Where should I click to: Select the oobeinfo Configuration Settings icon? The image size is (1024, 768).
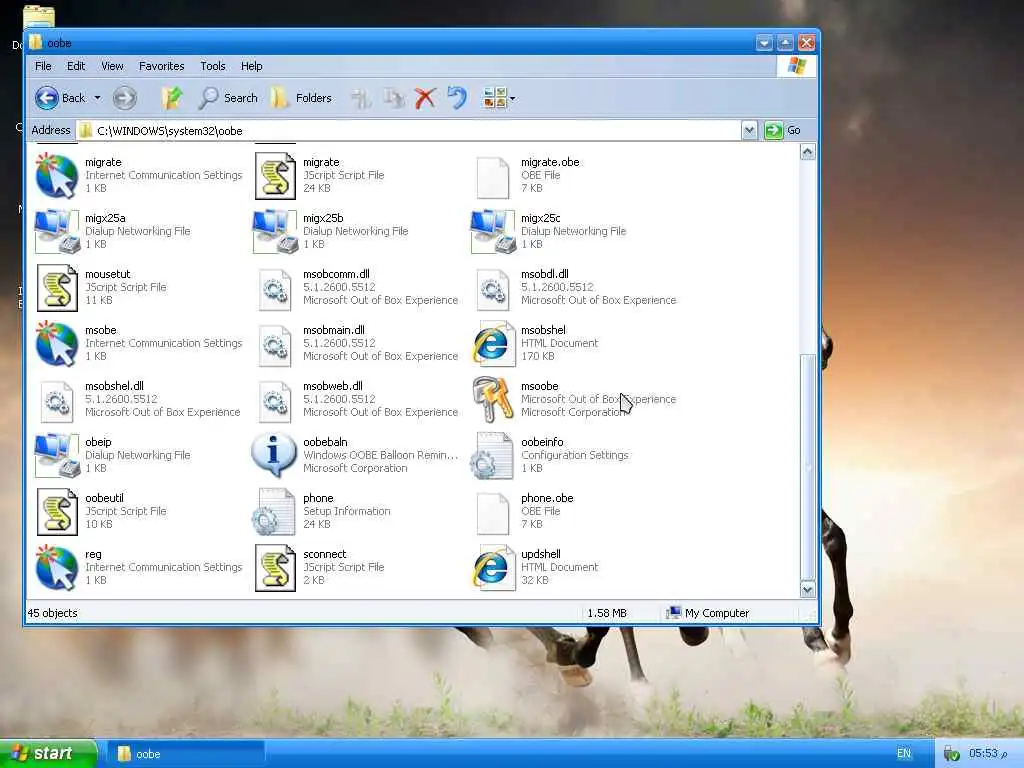tap(492, 455)
